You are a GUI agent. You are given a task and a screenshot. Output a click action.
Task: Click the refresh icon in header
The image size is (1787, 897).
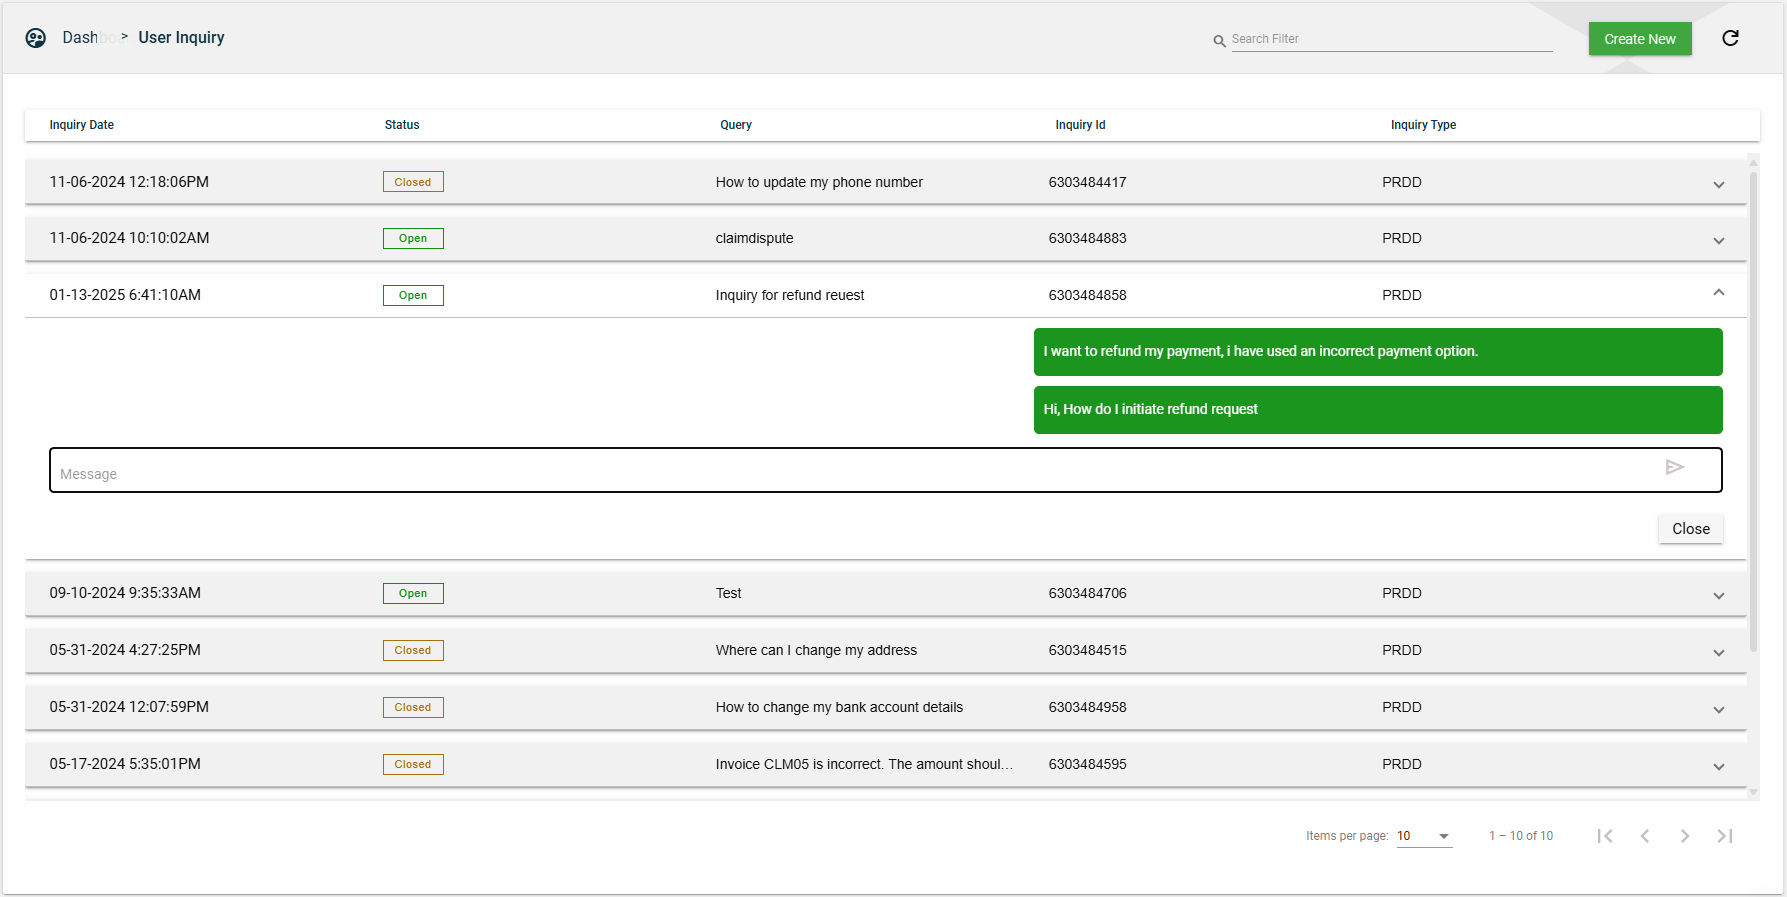(1730, 38)
